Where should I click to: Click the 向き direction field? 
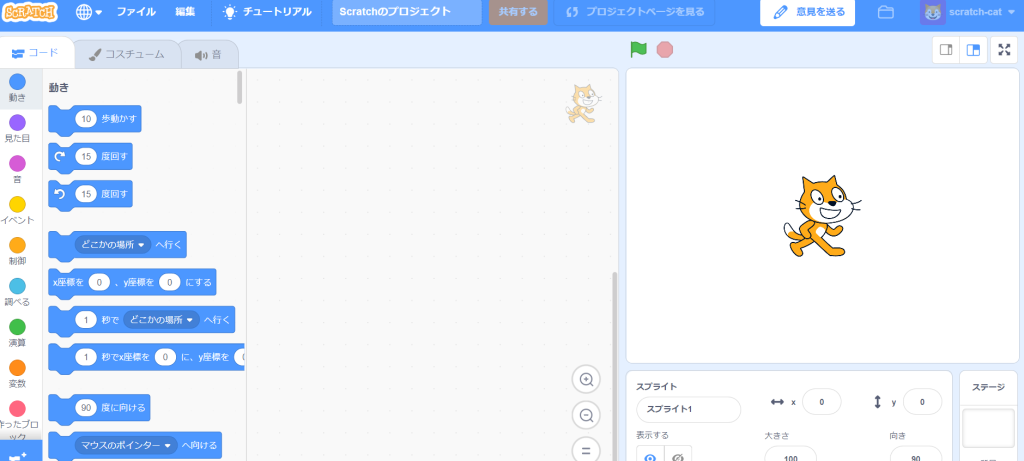point(916,455)
